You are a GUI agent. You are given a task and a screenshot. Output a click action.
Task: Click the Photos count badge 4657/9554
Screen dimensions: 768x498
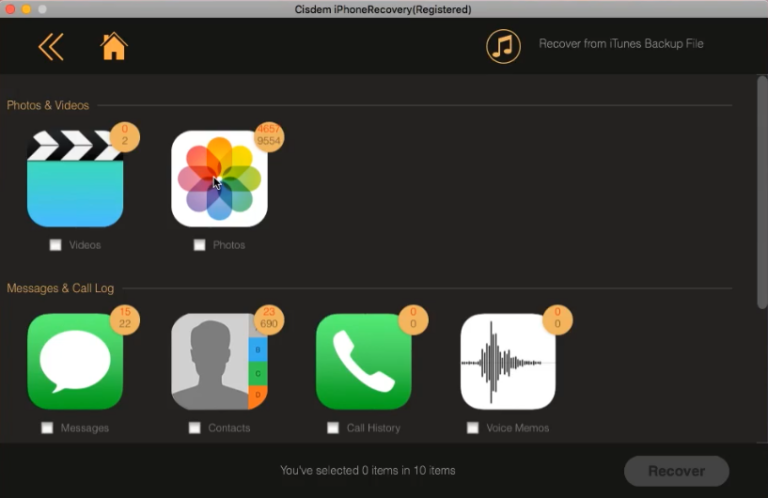269,136
